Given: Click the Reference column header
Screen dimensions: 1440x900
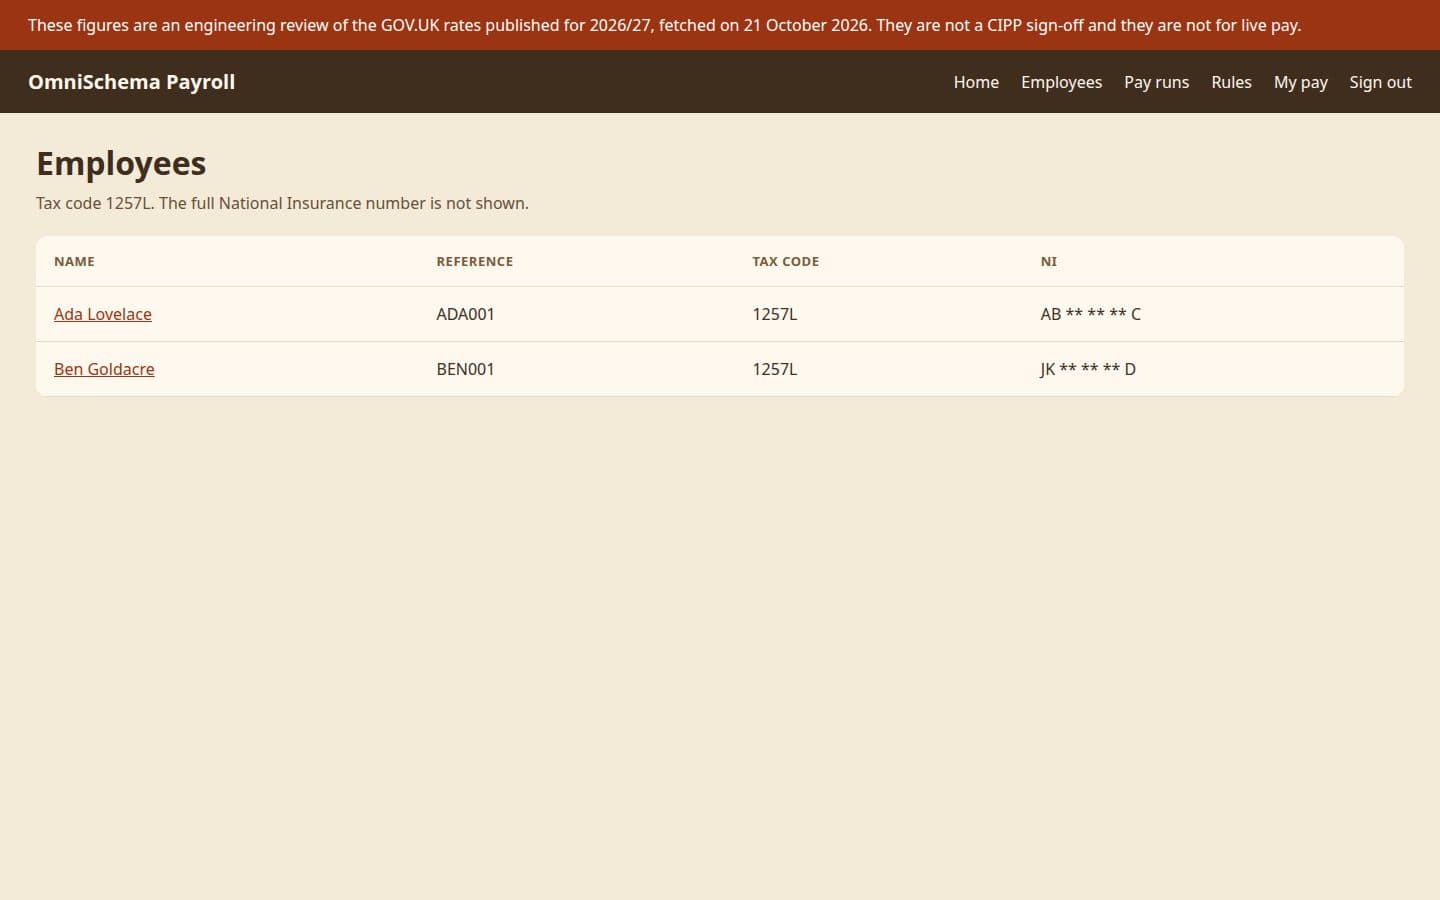Looking at the screenshot, I should [474, 261].
